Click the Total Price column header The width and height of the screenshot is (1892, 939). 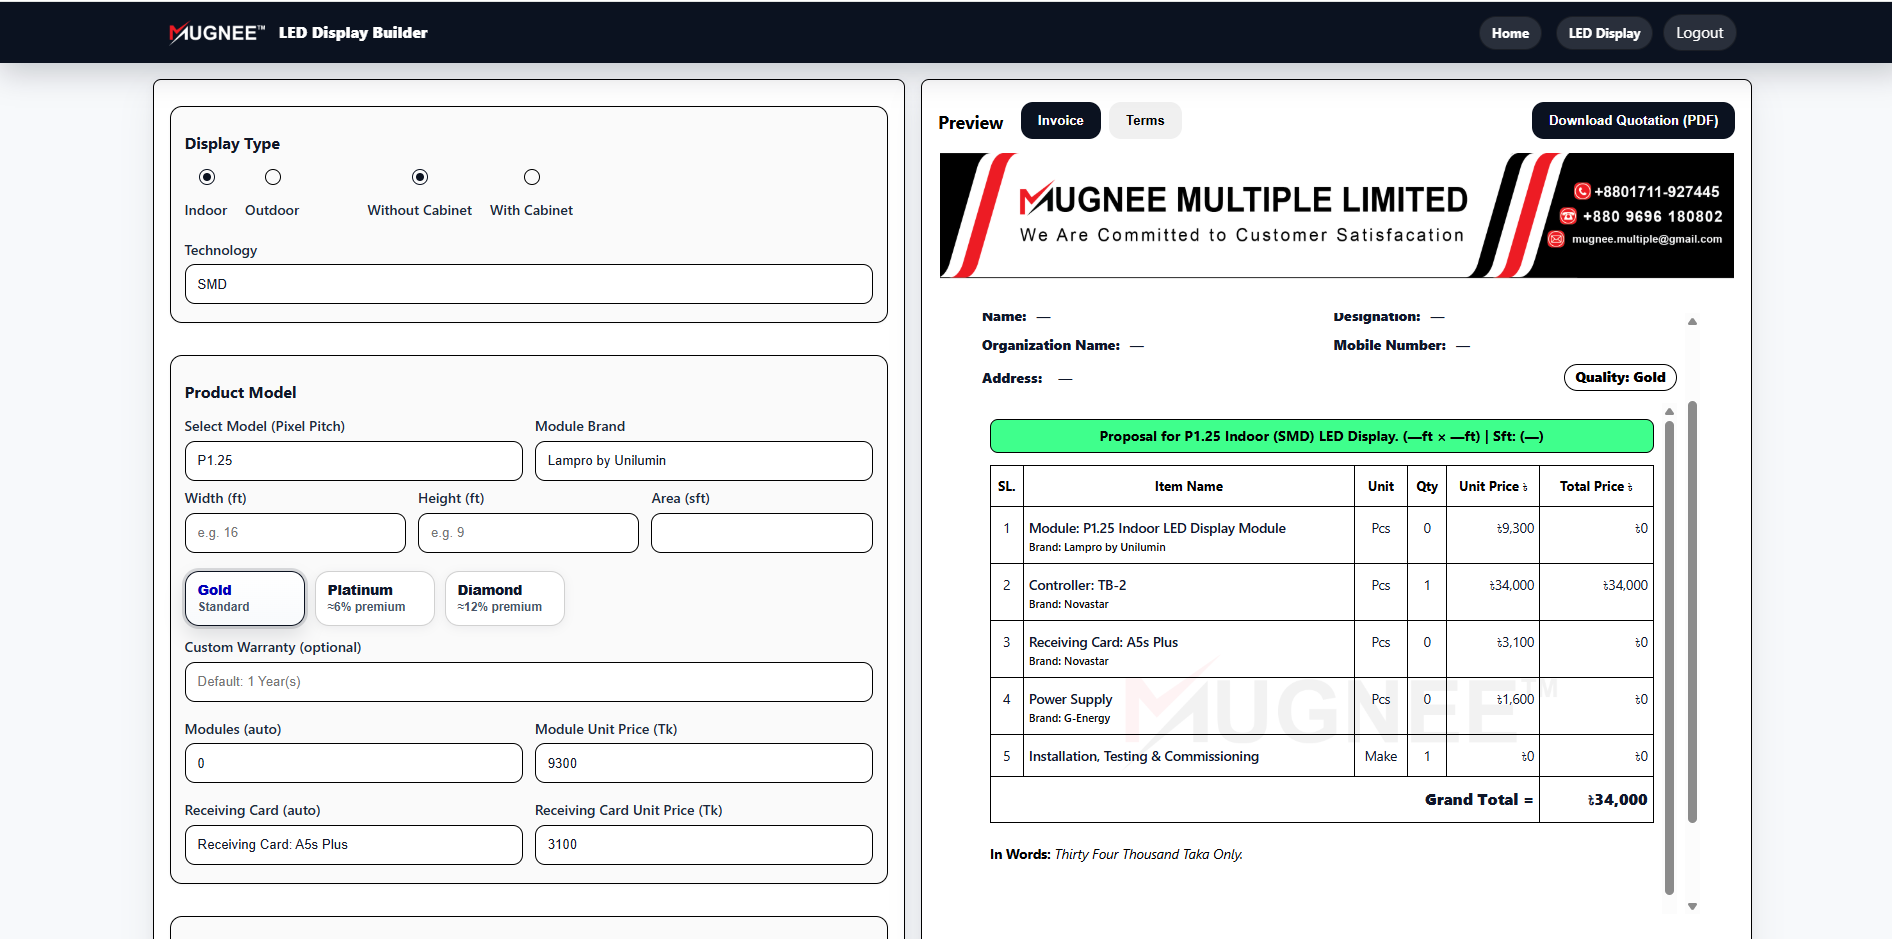[1596, 486]
